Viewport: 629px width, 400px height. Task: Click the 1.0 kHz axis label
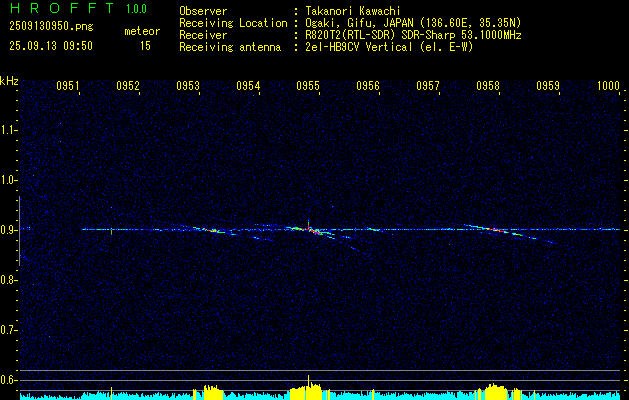[8, 180]
